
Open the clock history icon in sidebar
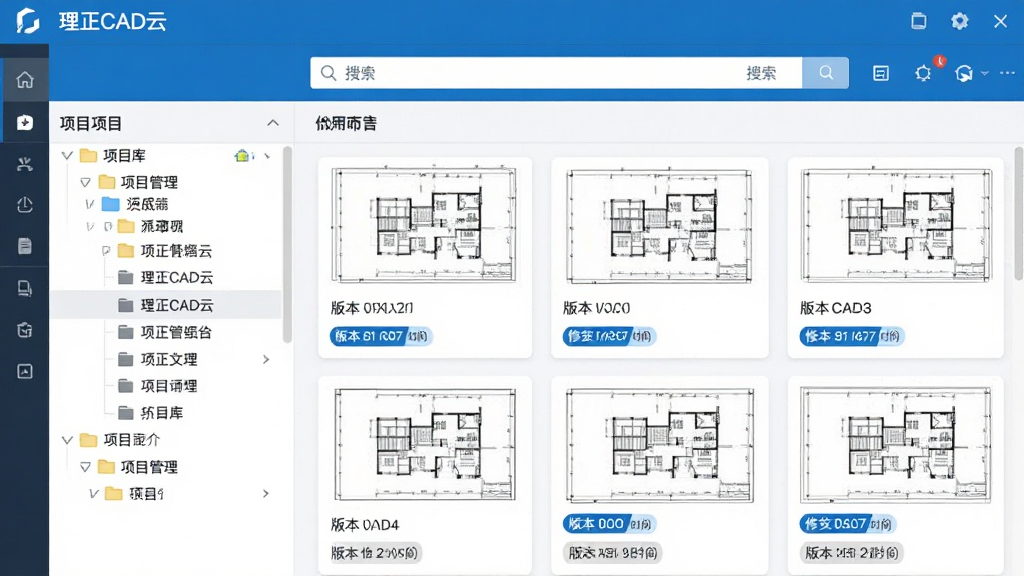(25, 205)
